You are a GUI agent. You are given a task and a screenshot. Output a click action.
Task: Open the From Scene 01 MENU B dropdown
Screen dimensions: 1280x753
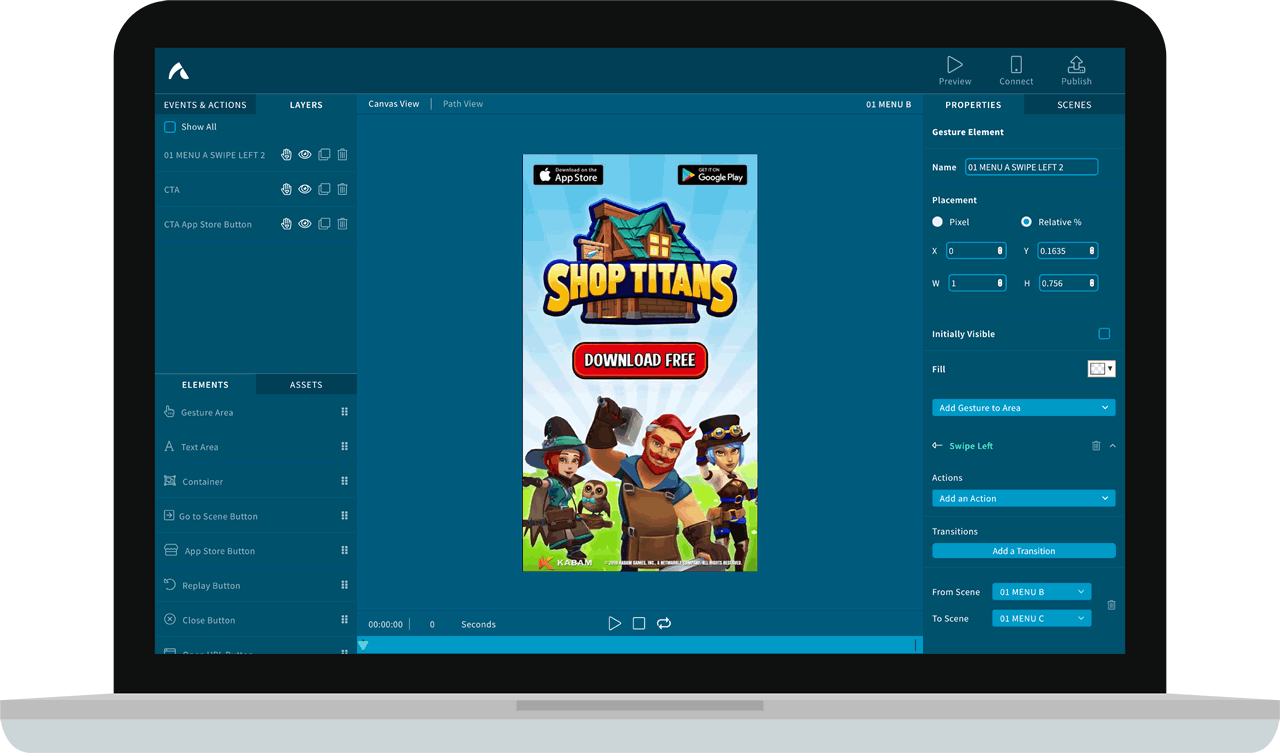1042,592
